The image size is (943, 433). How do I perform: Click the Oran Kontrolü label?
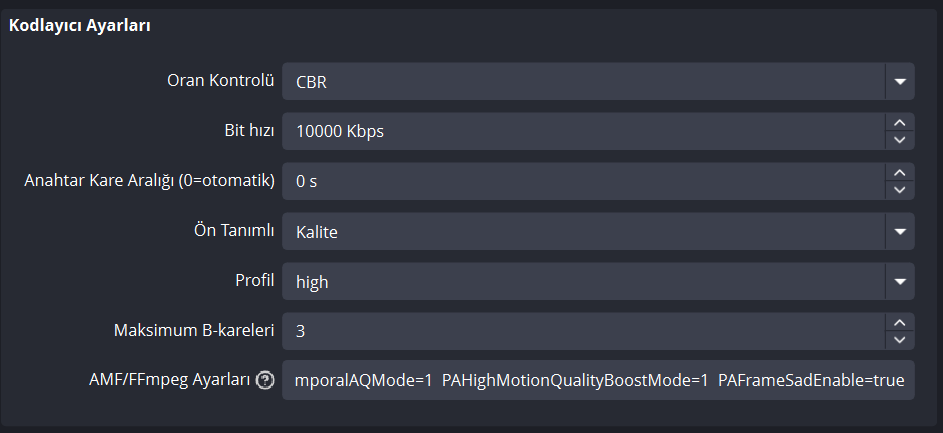(220, 81)
